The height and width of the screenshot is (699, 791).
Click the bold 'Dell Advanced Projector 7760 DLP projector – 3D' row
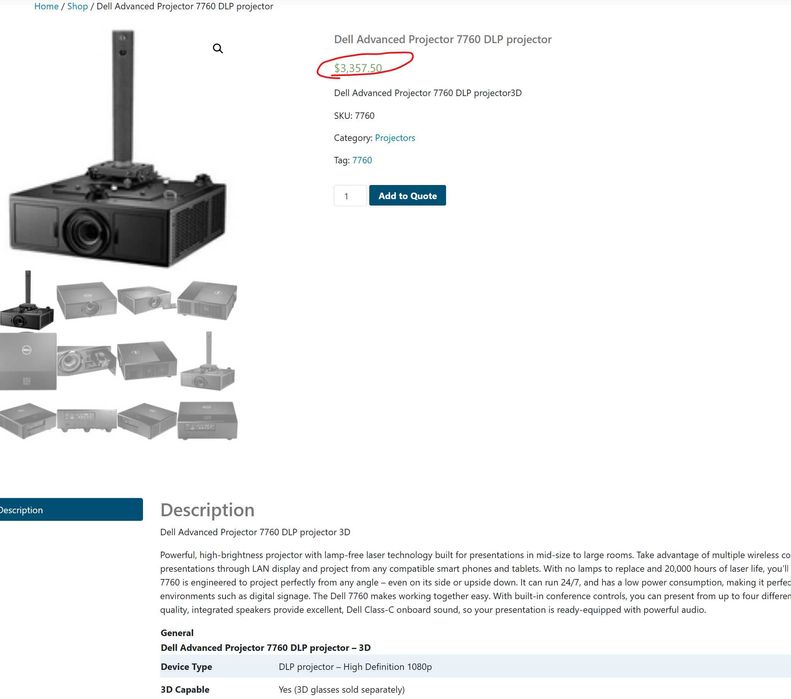click(x=265, y=648)
